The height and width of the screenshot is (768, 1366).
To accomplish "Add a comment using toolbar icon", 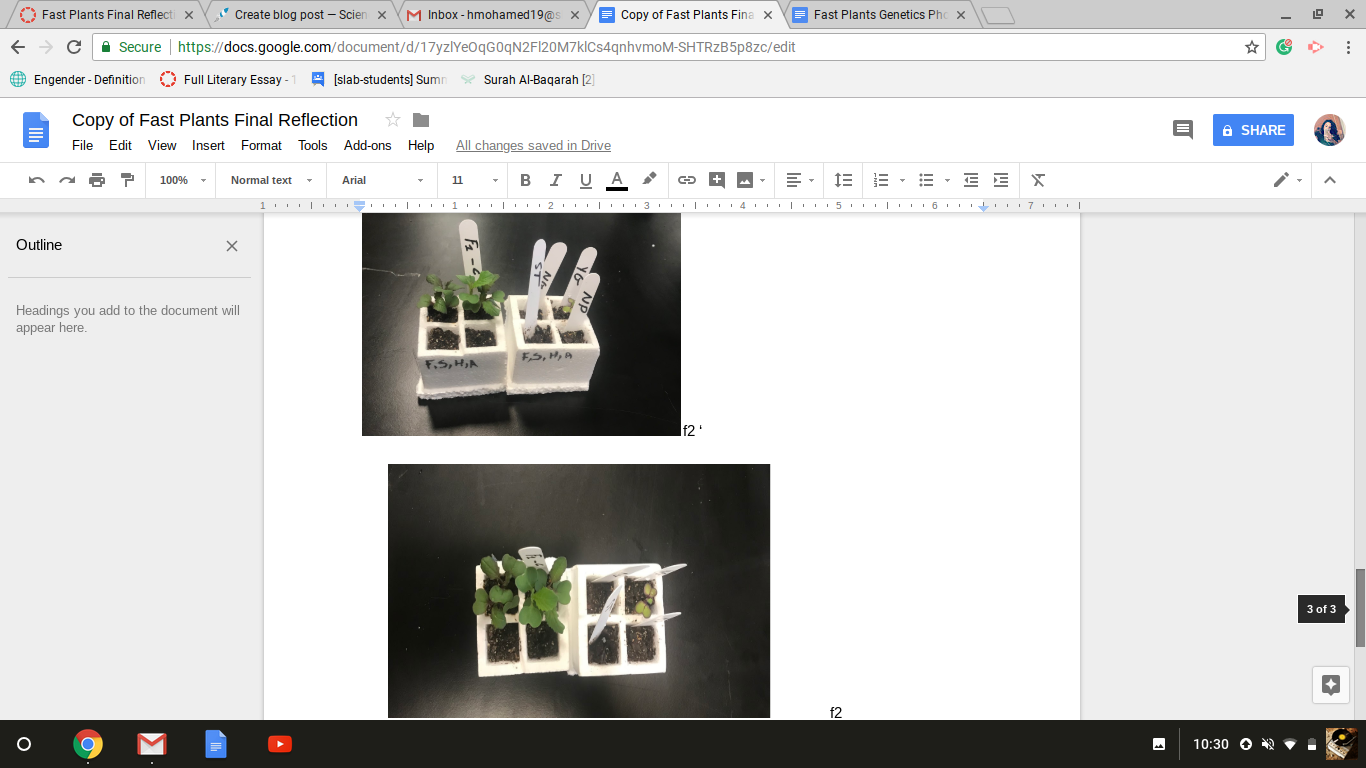I will [717, 180].
